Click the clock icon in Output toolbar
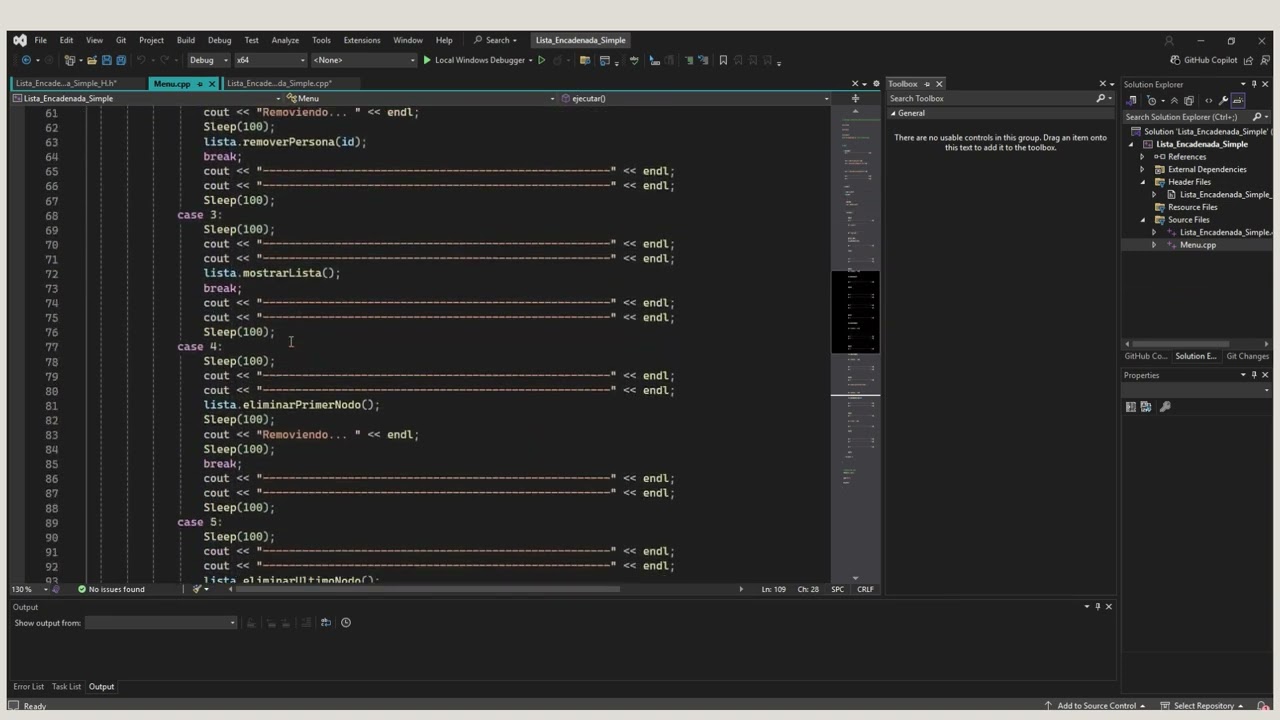The width and height of the screenshot is (1280, 720). tap(346, 623)
